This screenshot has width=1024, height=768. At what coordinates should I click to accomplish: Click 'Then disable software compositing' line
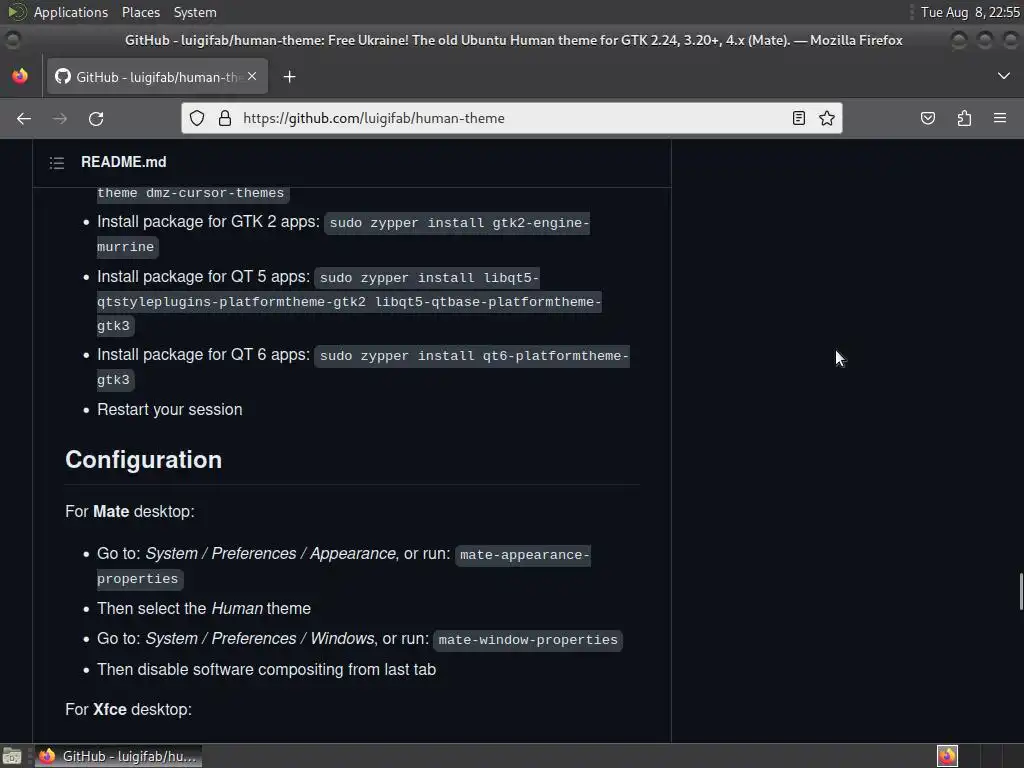coord(266,669)
